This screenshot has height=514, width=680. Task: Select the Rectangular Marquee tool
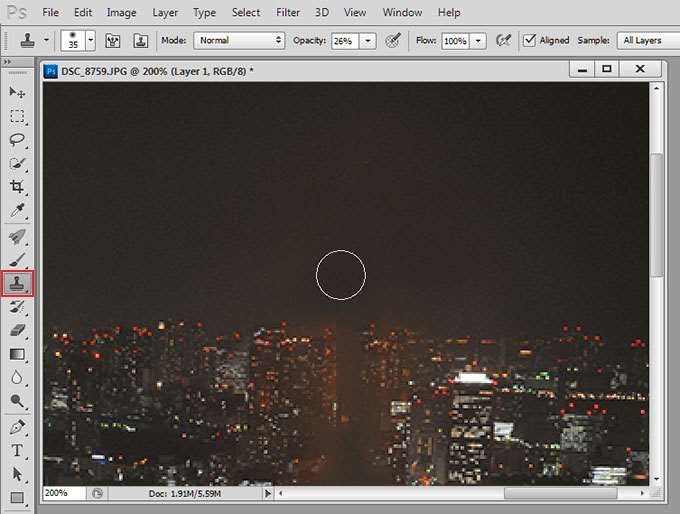coord(17,116)
